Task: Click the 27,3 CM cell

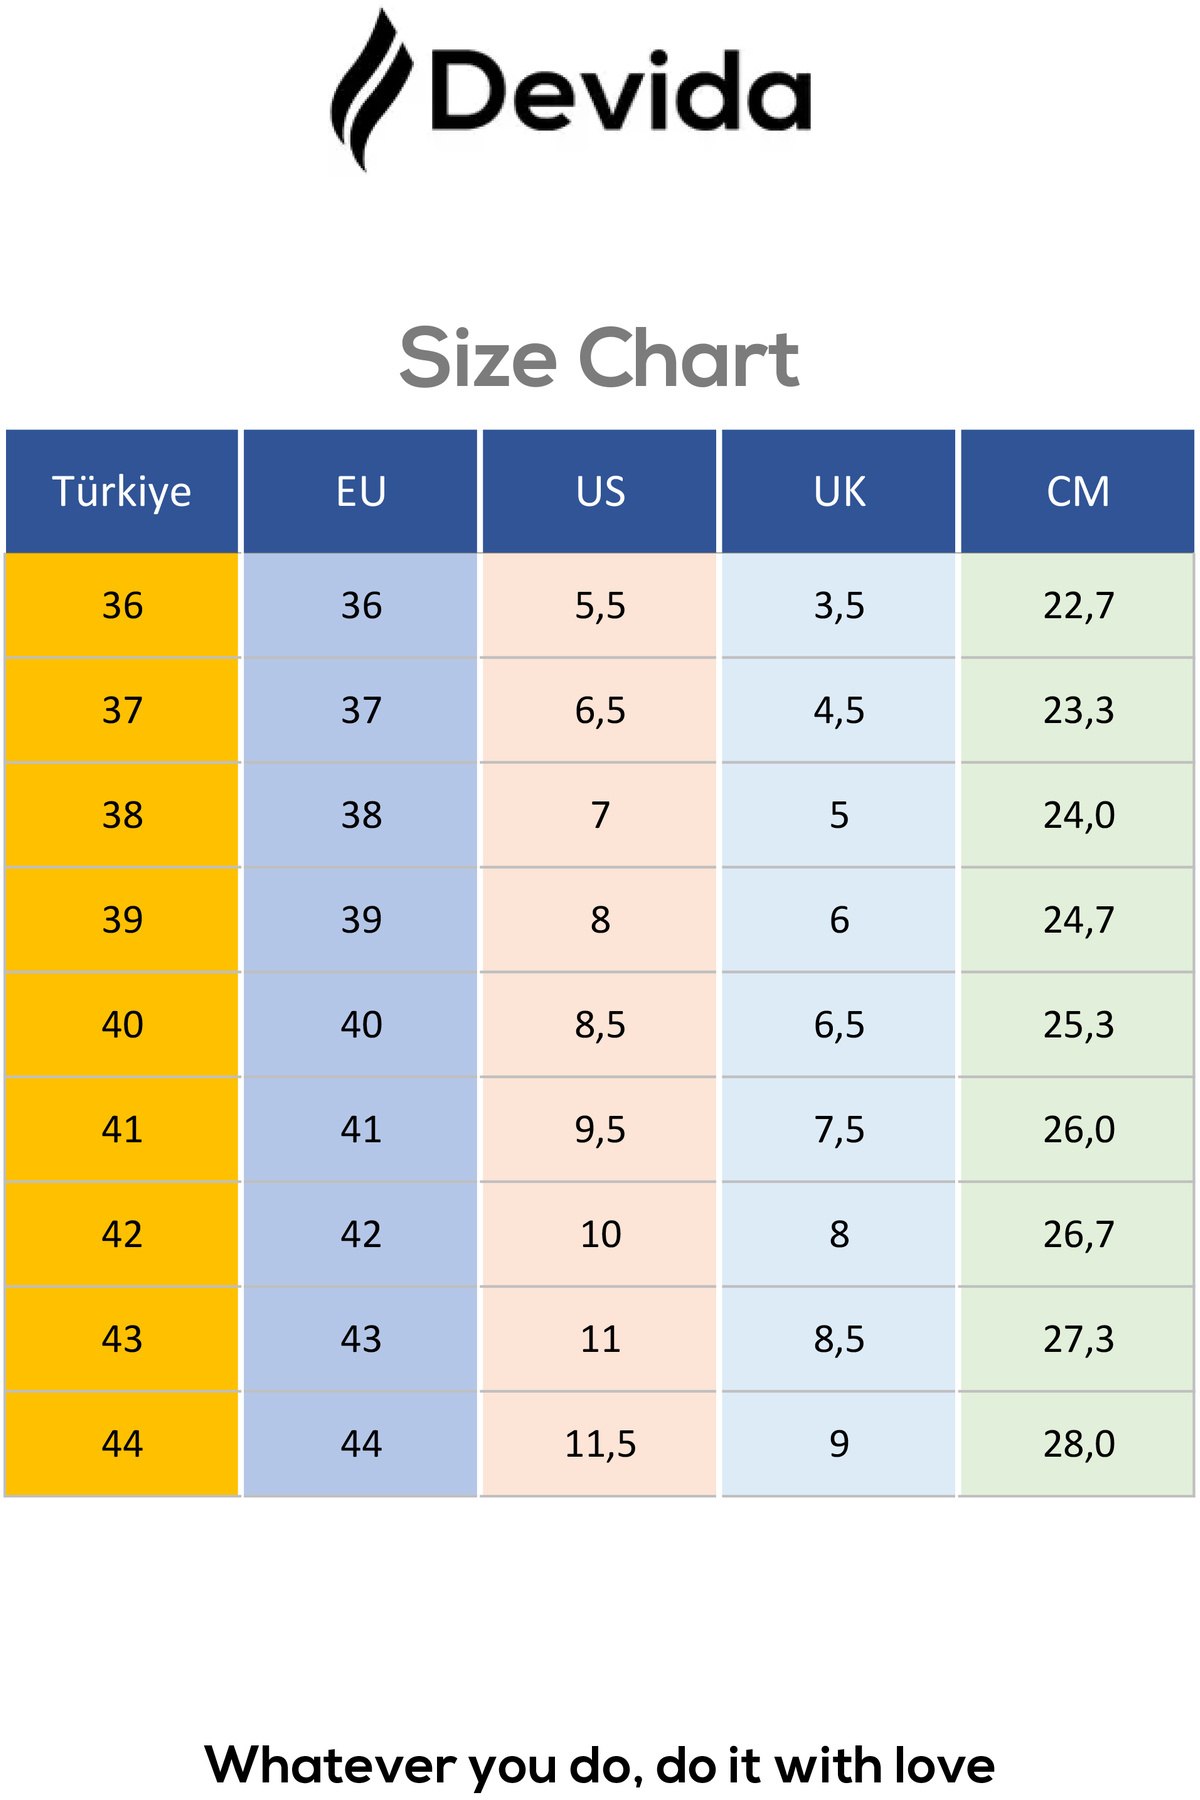Action: [x=1078, y=1339]
